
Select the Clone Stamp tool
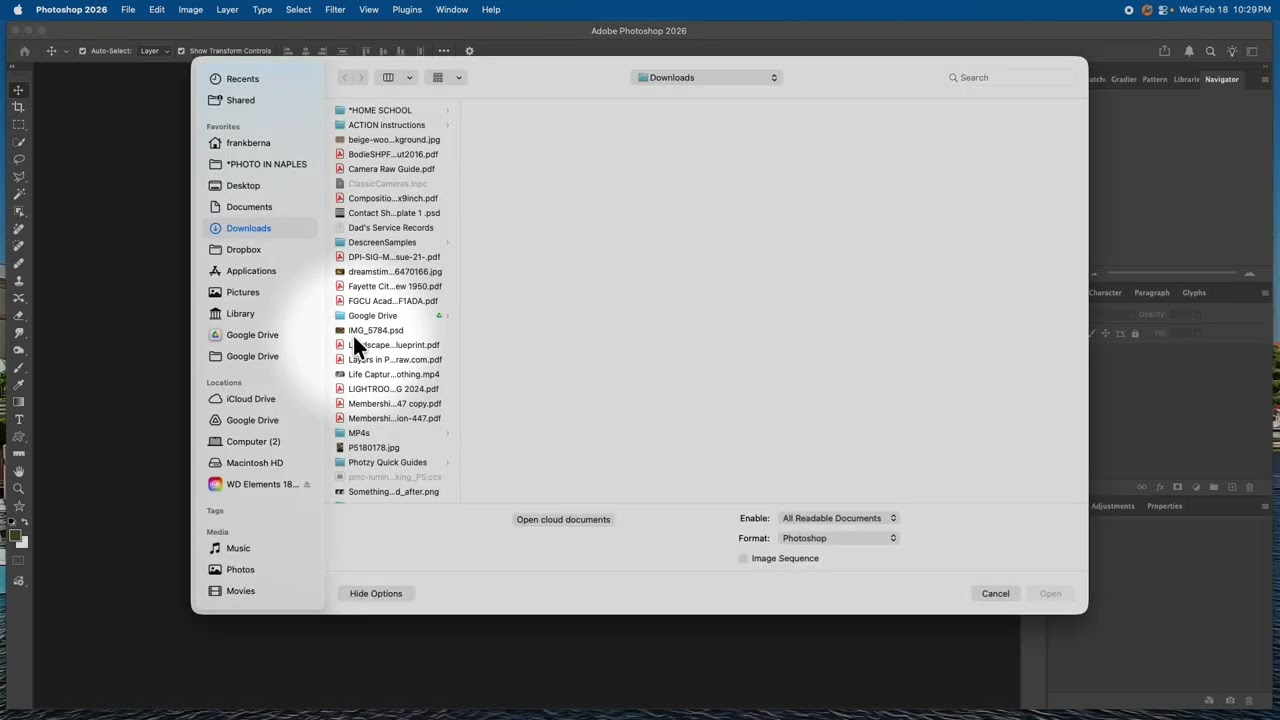(19, 280)
